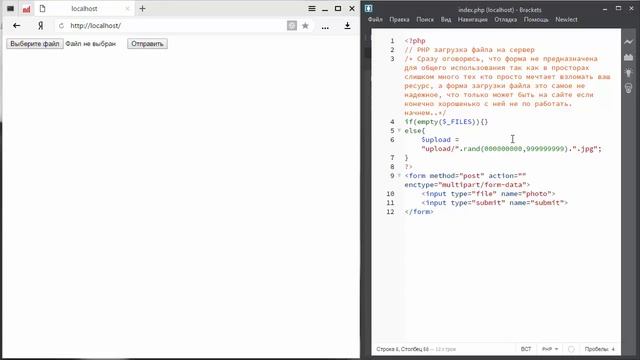Open the browser hamburger menu
The width and height of the screenshot is (640, 360).
(312, 9)
